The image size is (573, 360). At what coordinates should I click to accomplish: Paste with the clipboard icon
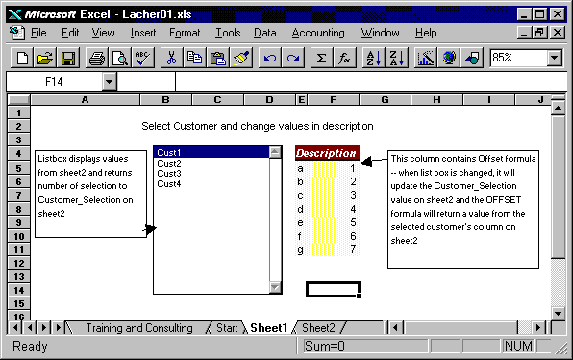pos(218,58)
